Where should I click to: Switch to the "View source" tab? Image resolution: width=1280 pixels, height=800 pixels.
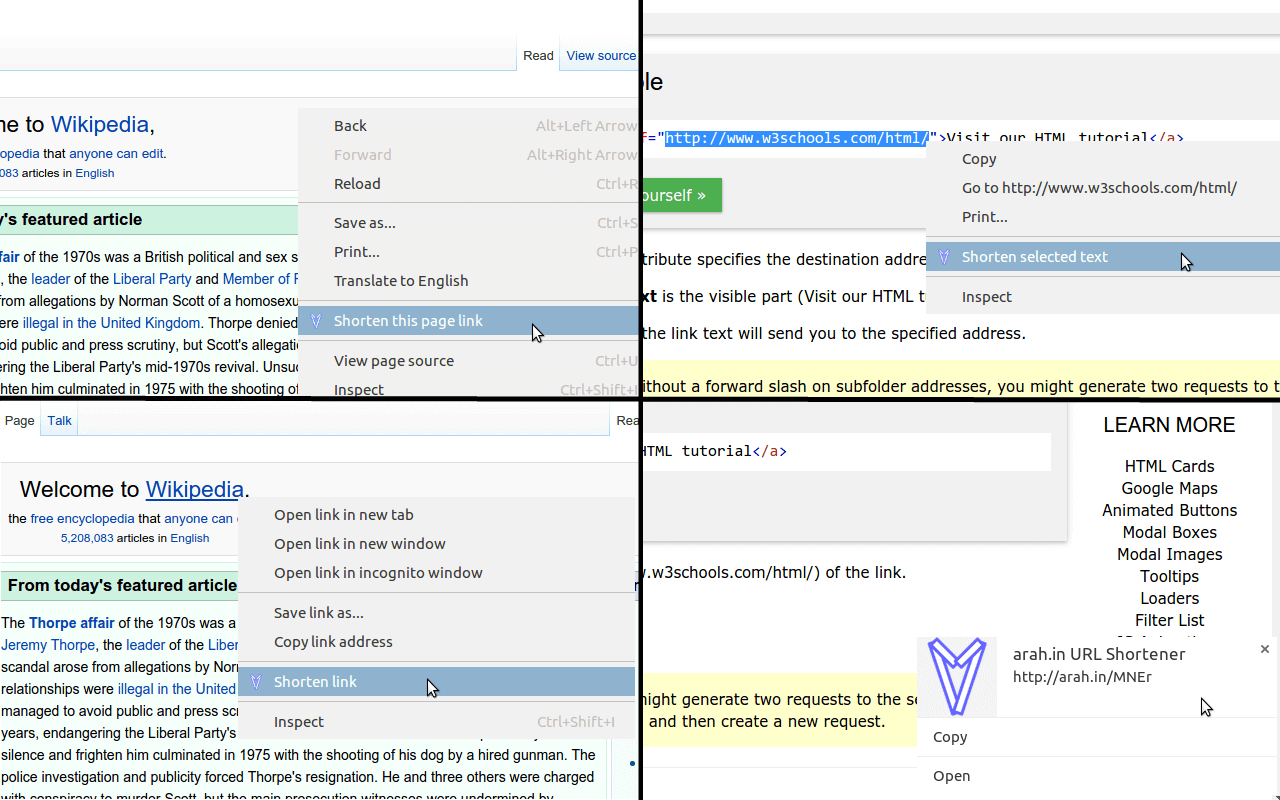(x=601, y=55)
